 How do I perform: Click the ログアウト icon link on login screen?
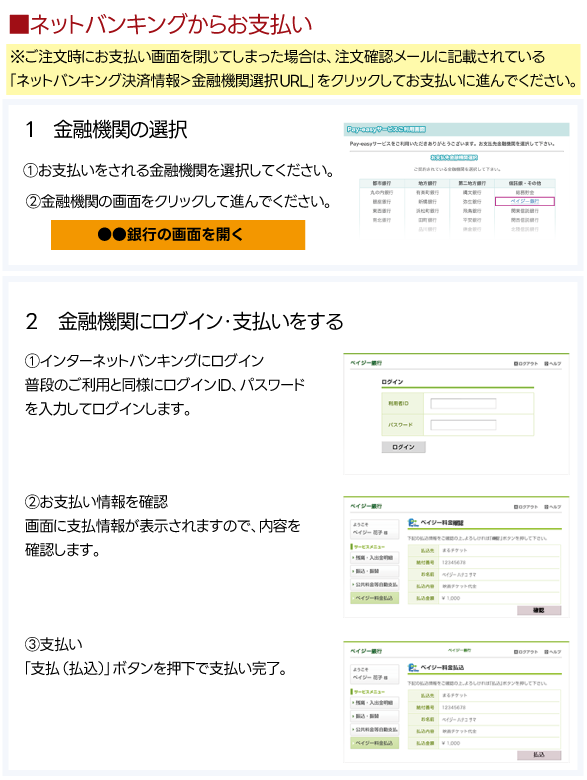[x=526, y=364]
